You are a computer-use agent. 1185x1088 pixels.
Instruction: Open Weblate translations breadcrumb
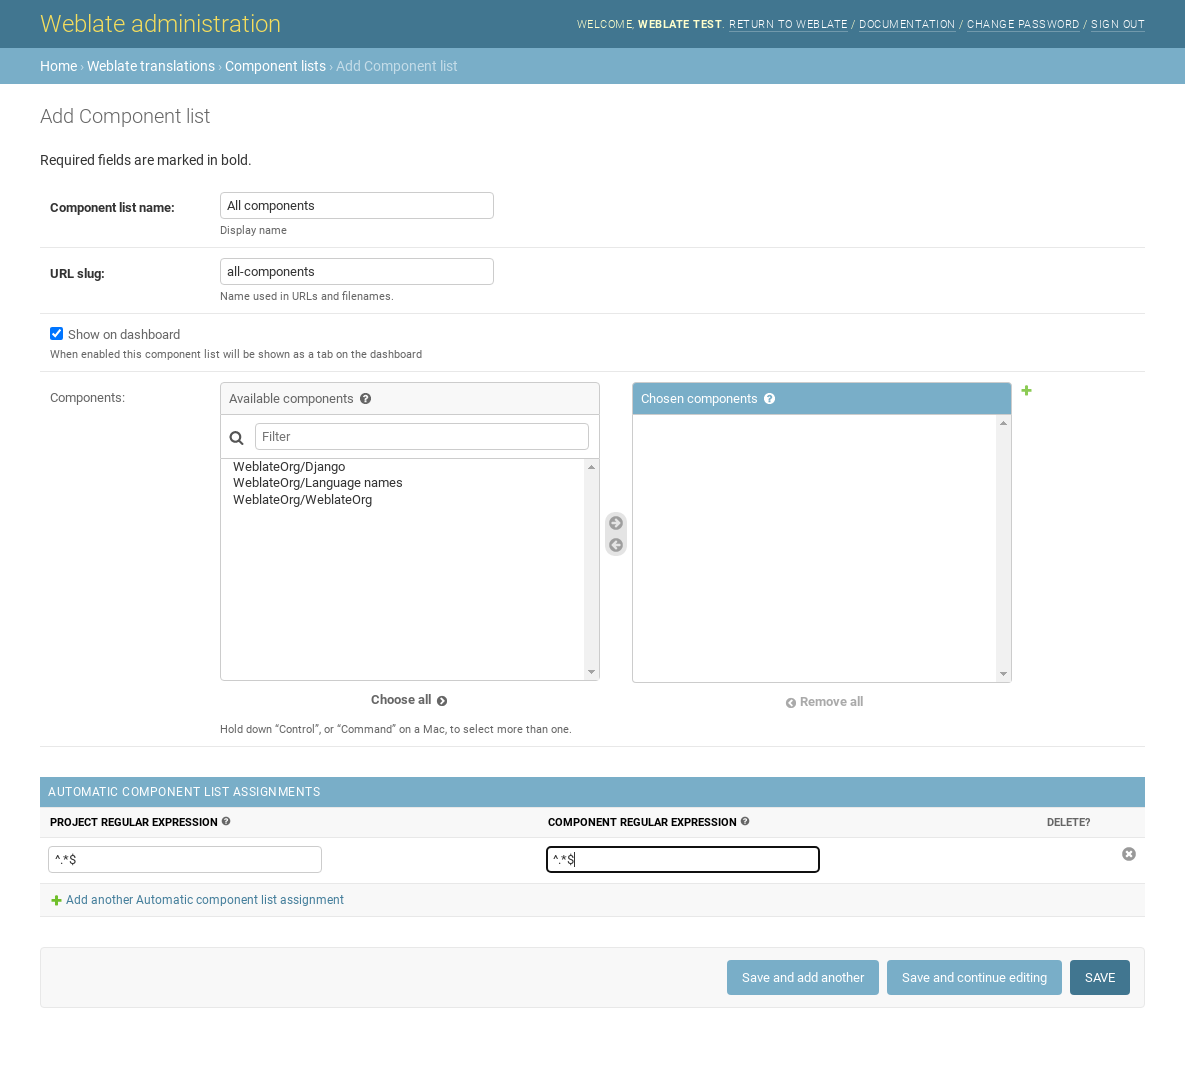click(x=150, y=66)
